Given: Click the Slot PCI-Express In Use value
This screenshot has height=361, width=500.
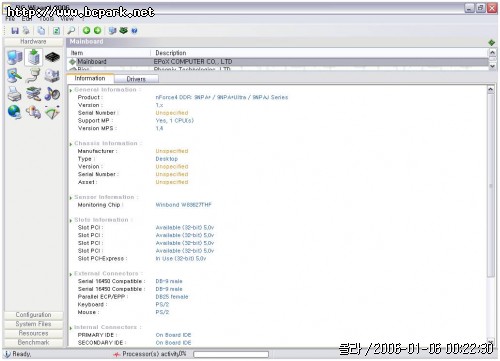Looking at the screenshot, I should point(181,258).
